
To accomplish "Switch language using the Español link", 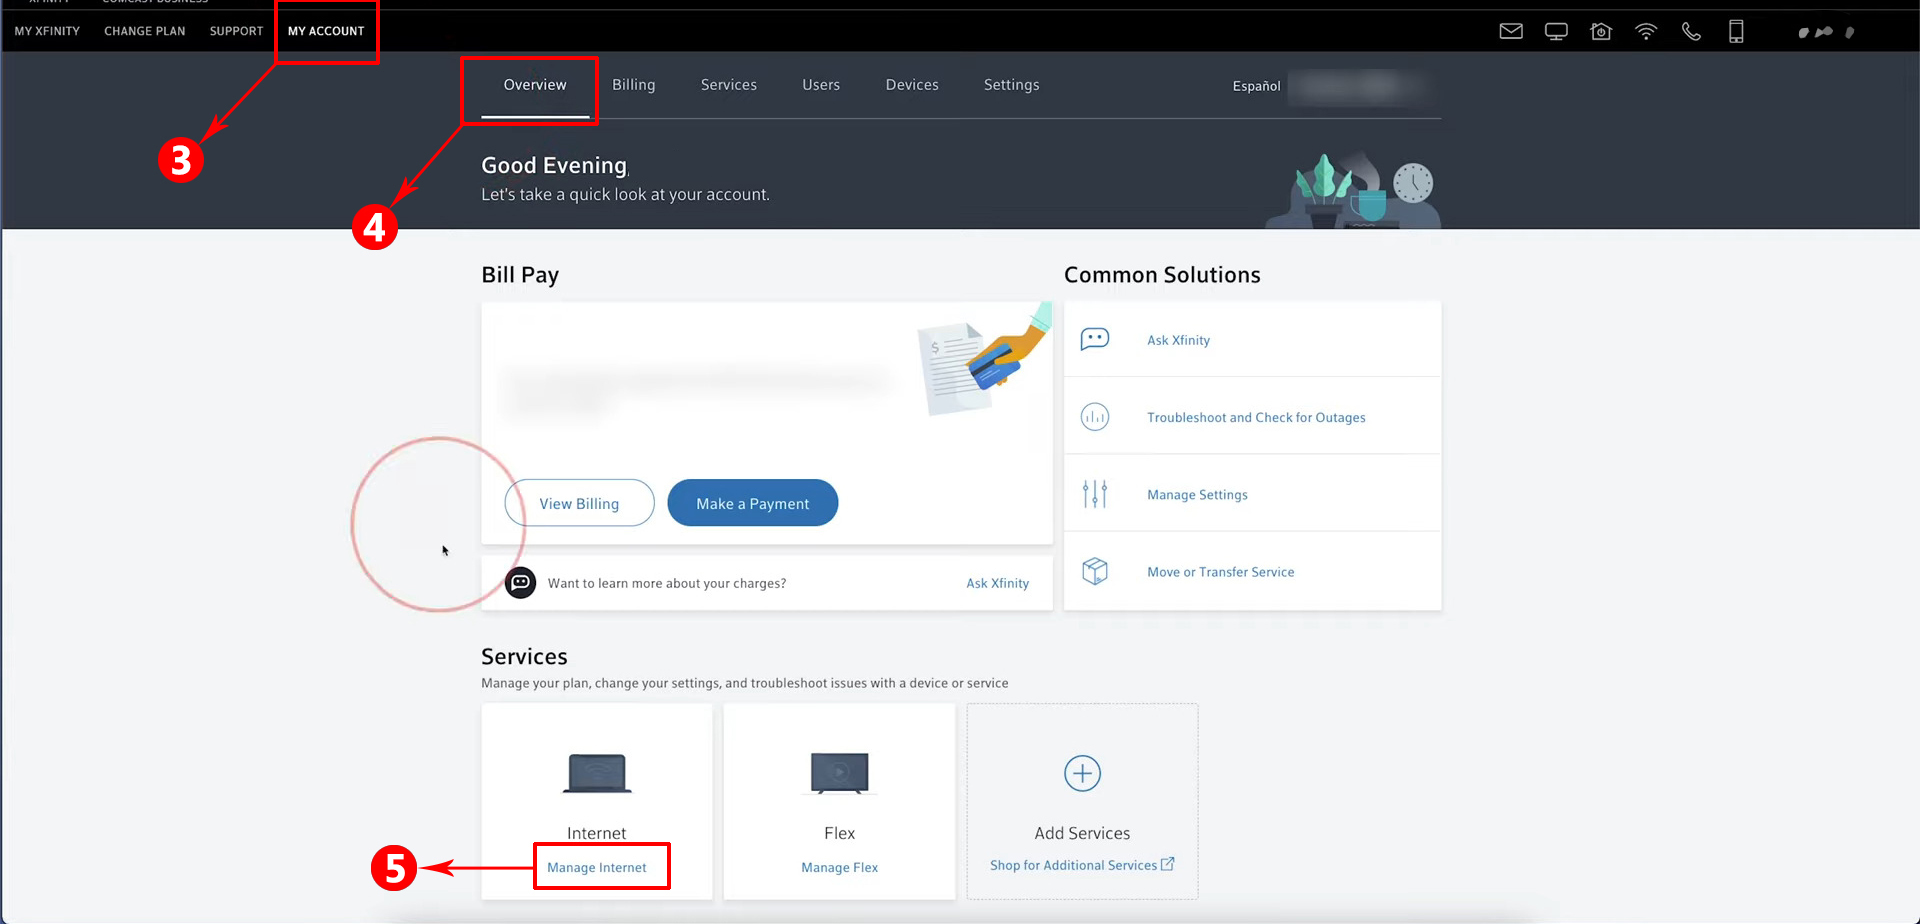I will pos(1256,86).
